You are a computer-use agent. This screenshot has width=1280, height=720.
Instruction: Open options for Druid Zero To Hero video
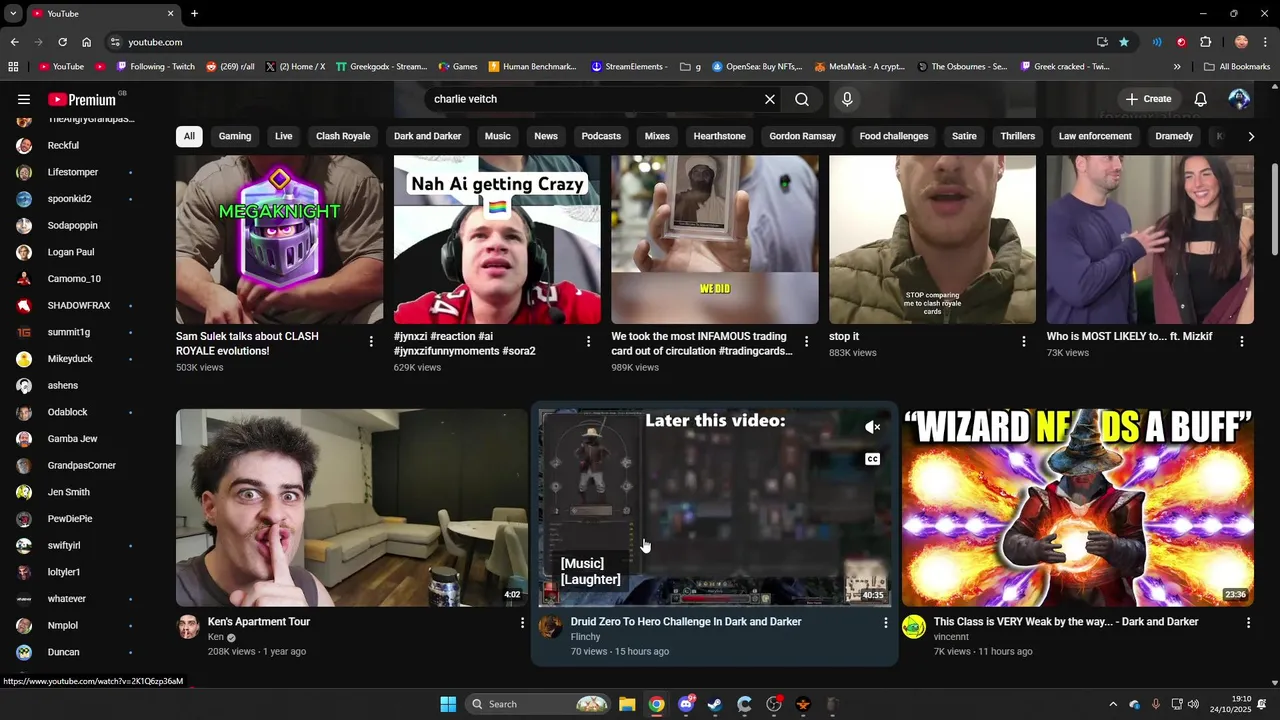pos(885,622)
